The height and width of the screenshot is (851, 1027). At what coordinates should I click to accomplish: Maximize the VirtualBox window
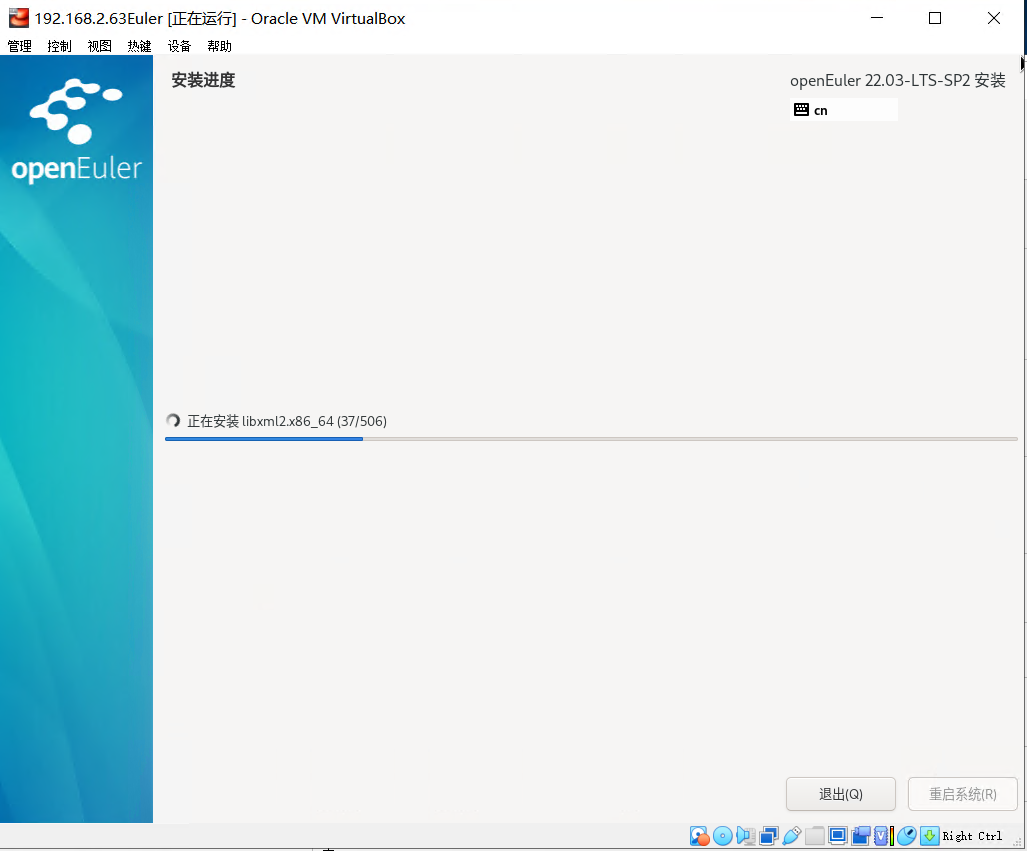tap(935, 18)
